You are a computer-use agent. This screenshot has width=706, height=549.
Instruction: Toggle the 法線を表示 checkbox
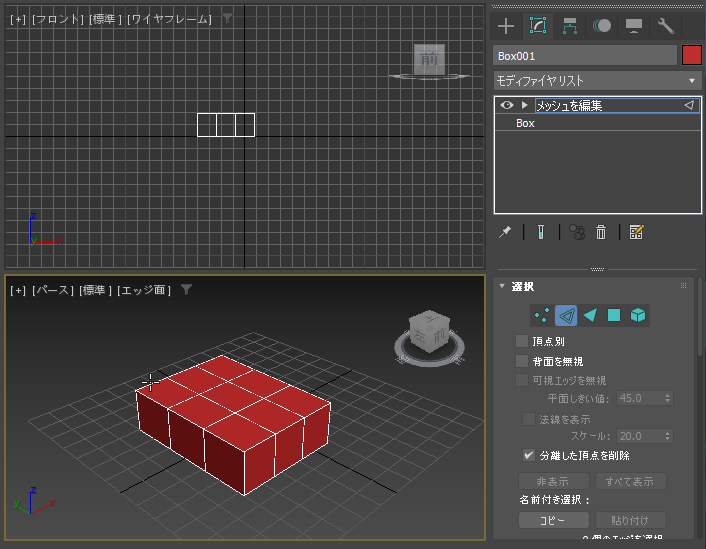coord(529,419)
